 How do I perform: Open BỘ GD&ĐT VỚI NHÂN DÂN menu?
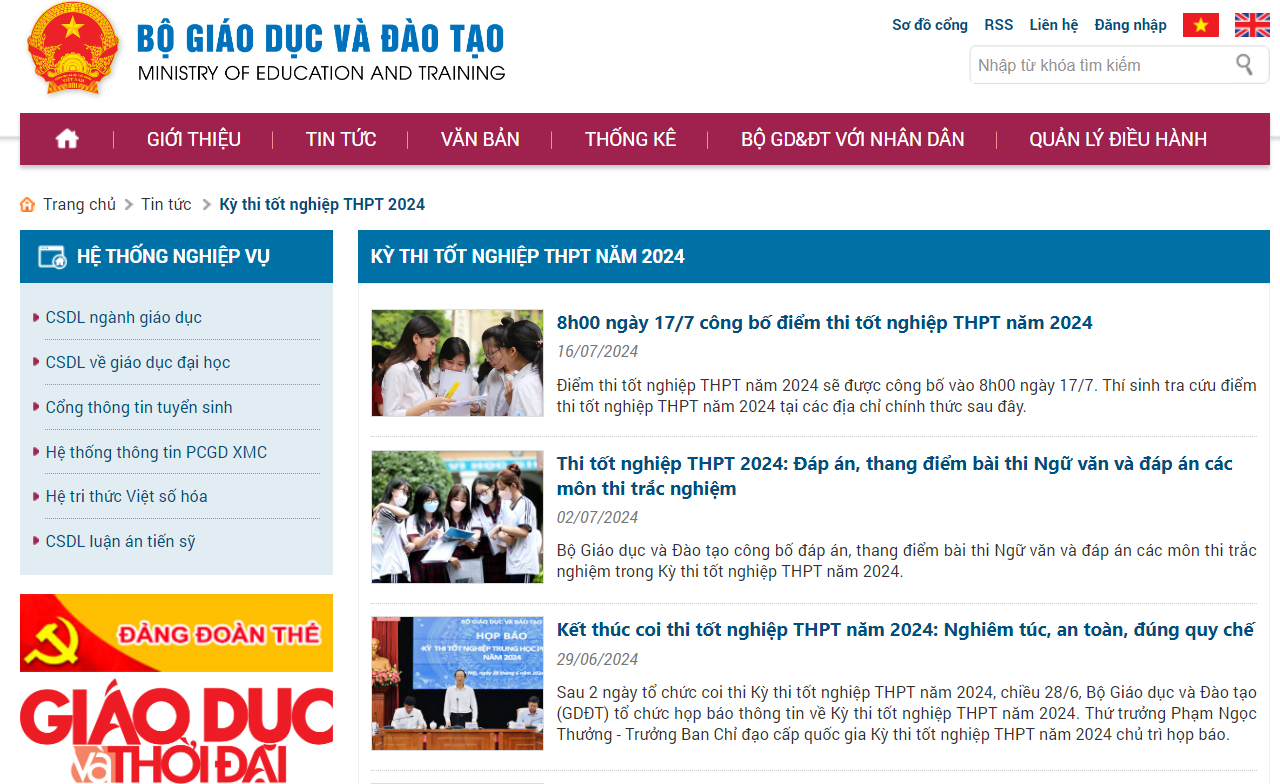(853, 139)
